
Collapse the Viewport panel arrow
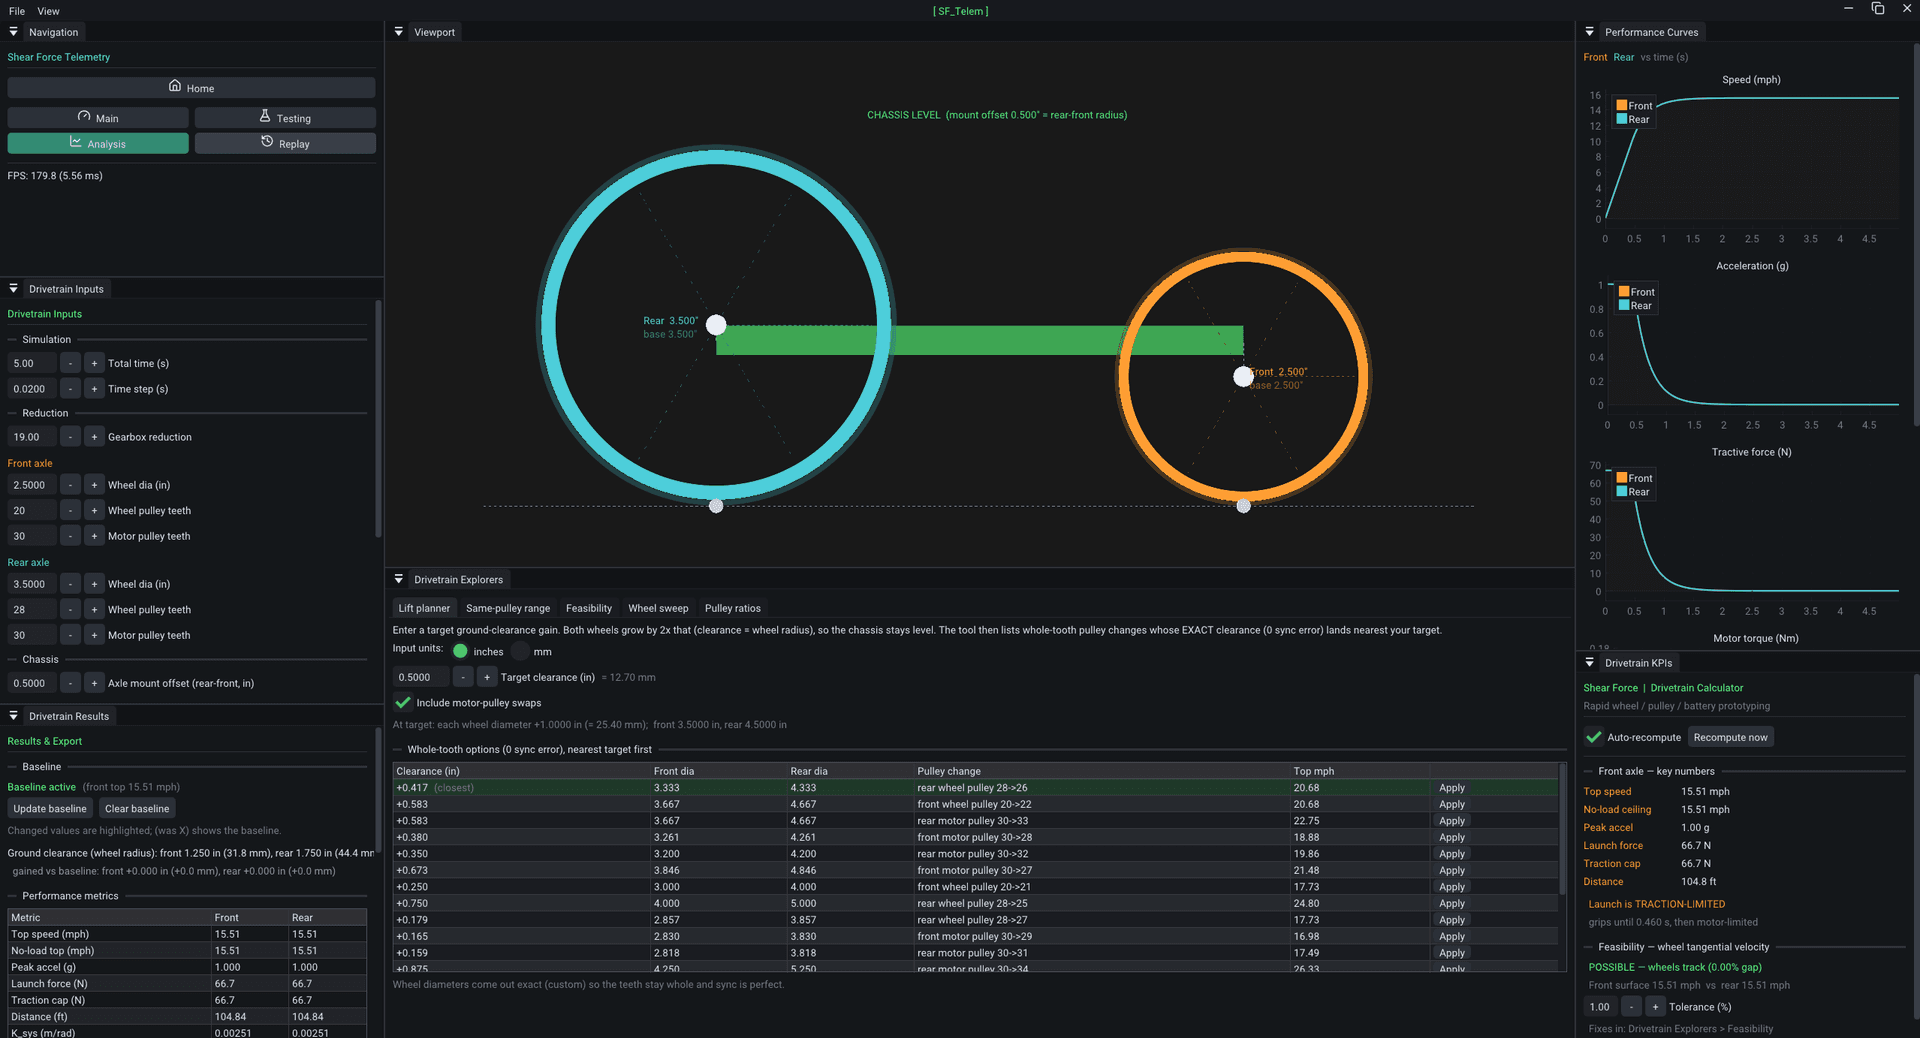pyautogui.click(x=399, y=32)
